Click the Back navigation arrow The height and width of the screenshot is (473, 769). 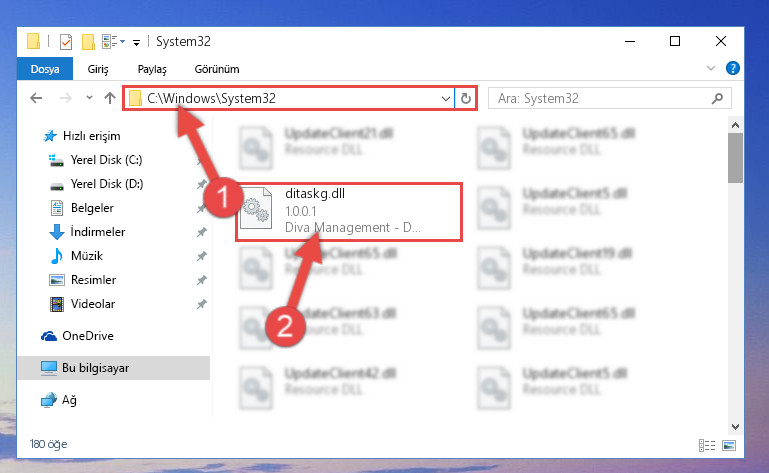point(36,98)
